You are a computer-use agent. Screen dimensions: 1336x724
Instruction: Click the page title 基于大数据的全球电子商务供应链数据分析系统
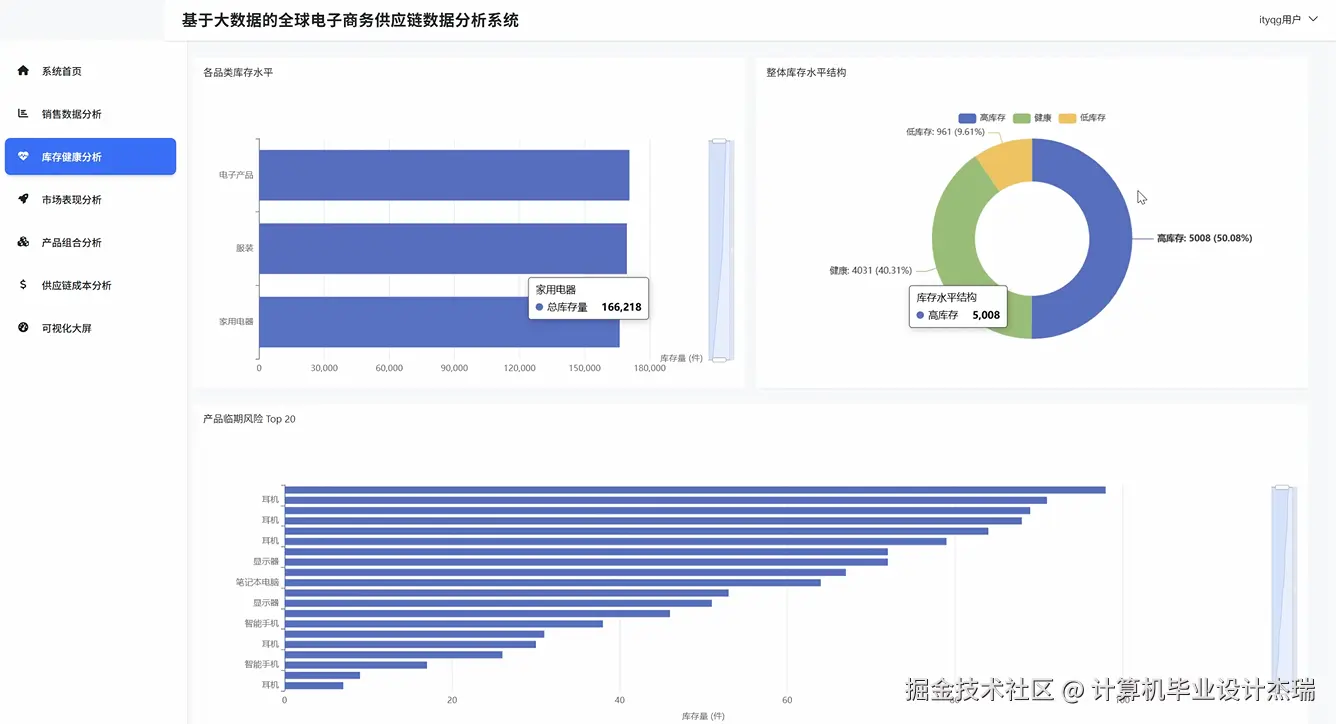pos(350,20)
